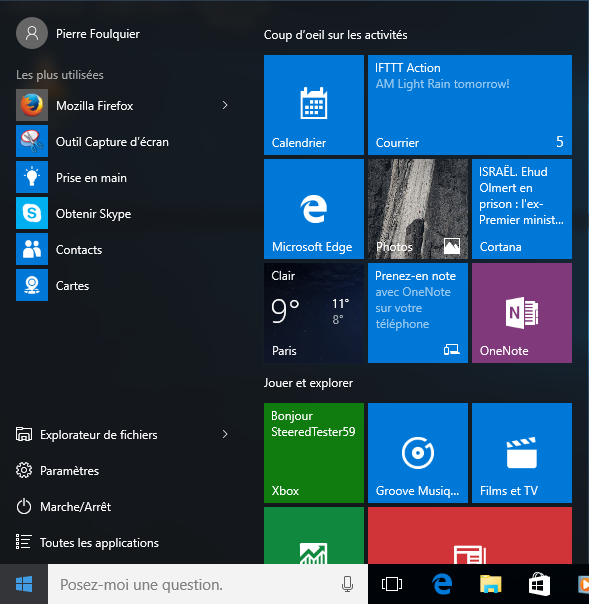Screen dimensions: 589x604
Task: Open the OneNote tile
Action: [x=522, y=313]
